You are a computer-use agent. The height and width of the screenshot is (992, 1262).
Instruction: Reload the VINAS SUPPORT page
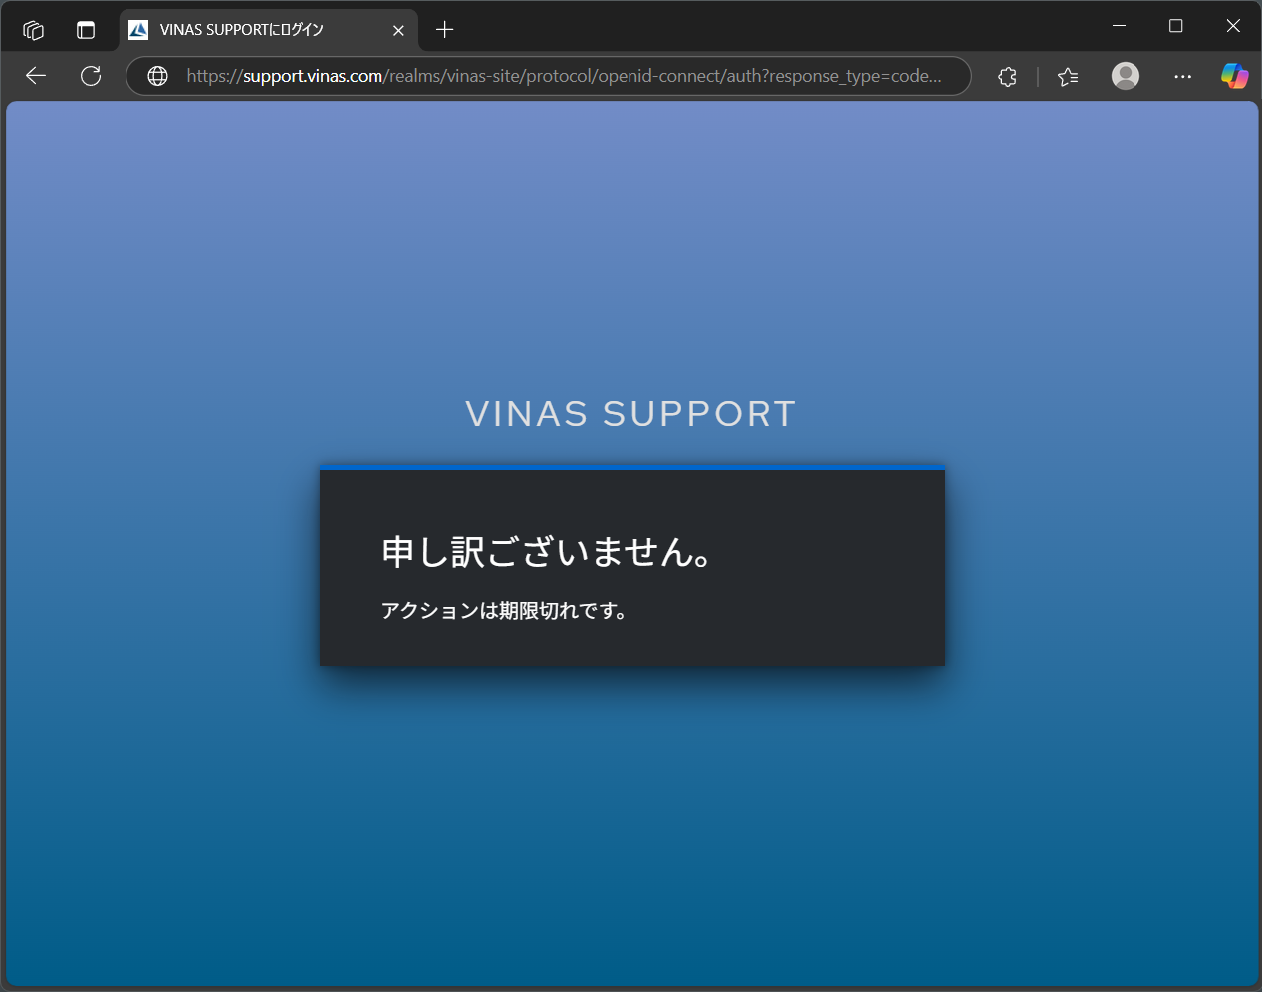click(91, 76)
